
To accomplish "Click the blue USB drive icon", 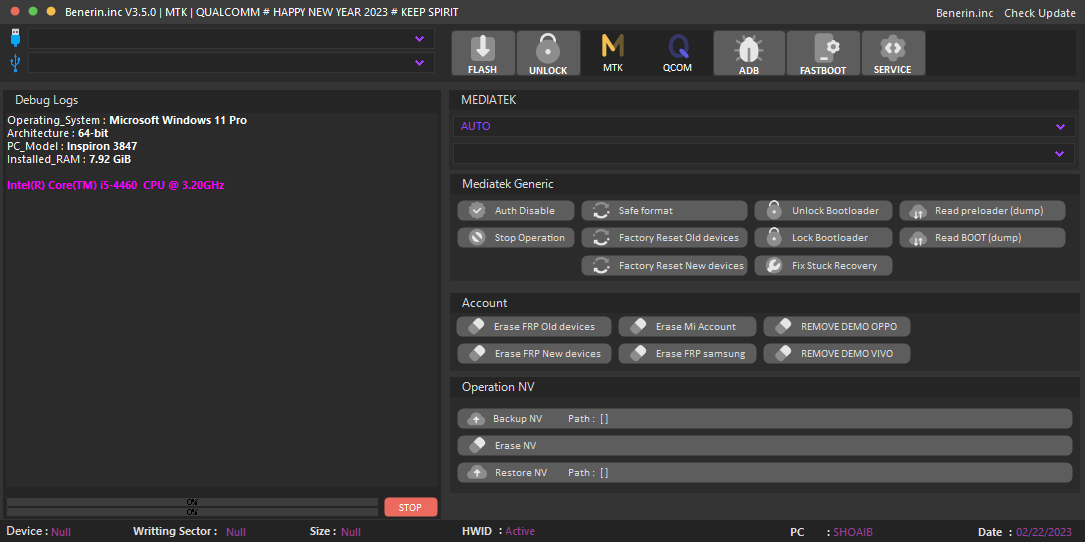I will click(x=15, y=37).
